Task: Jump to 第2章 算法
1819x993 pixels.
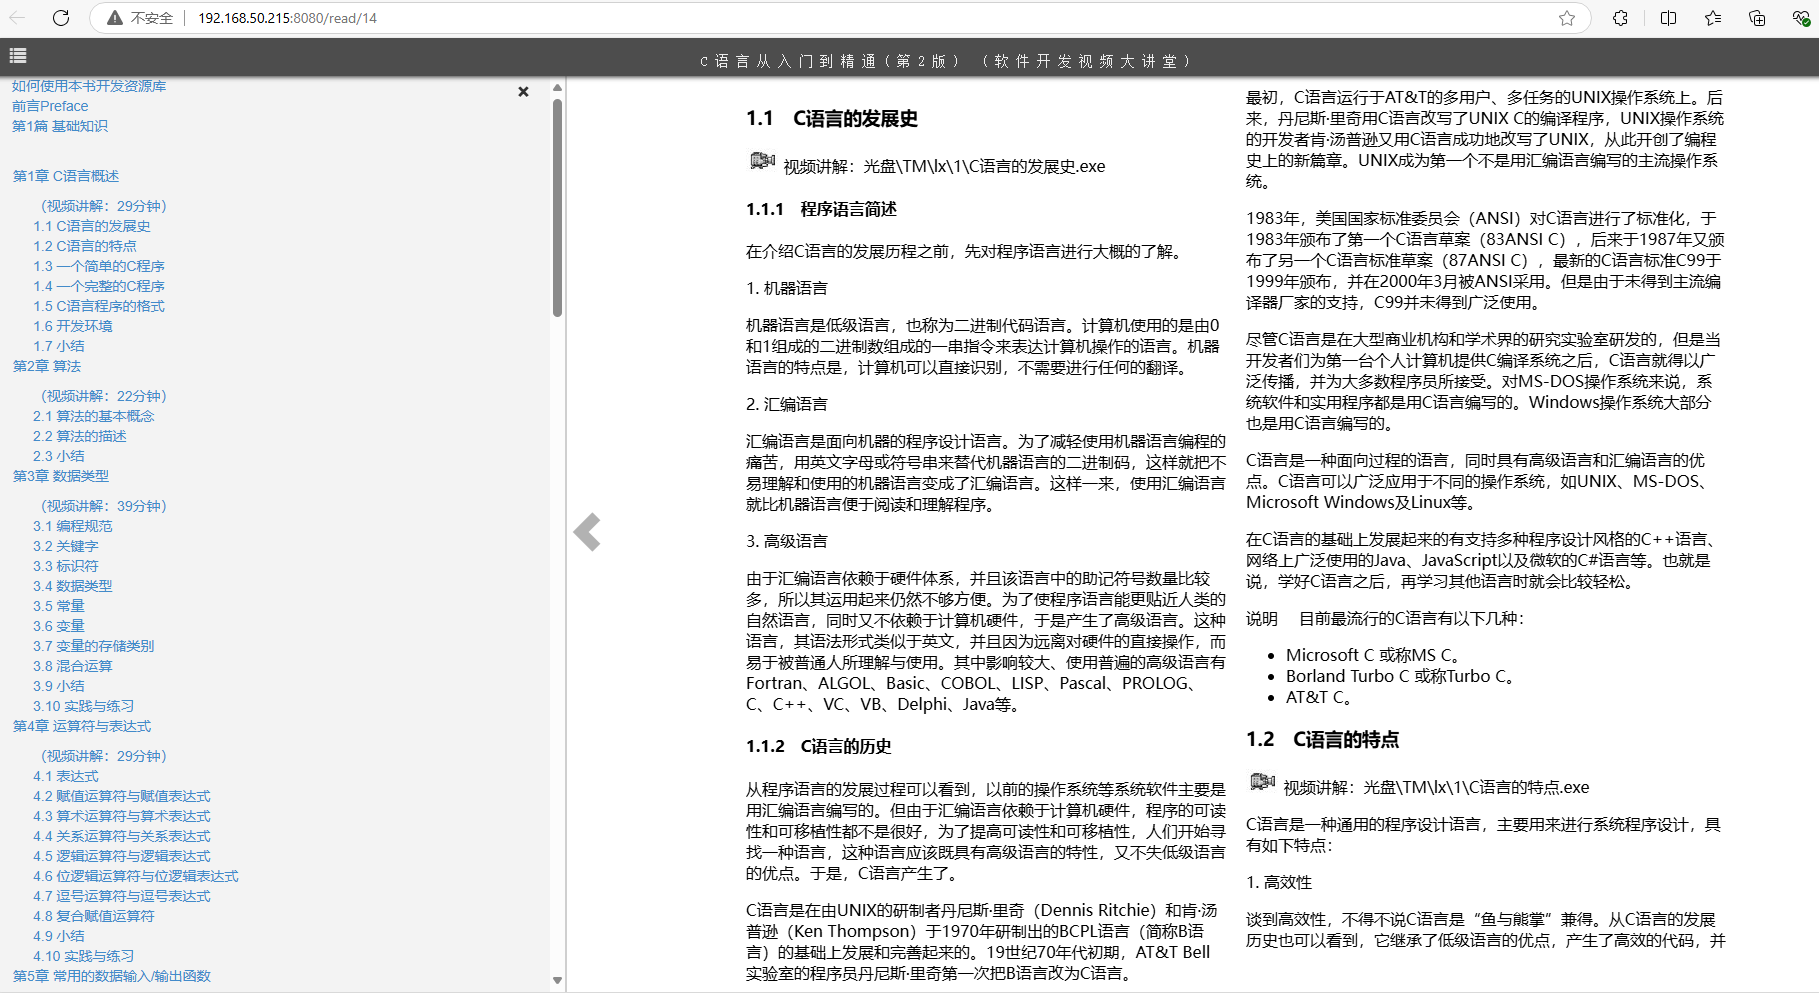Action: coord(47,366)
